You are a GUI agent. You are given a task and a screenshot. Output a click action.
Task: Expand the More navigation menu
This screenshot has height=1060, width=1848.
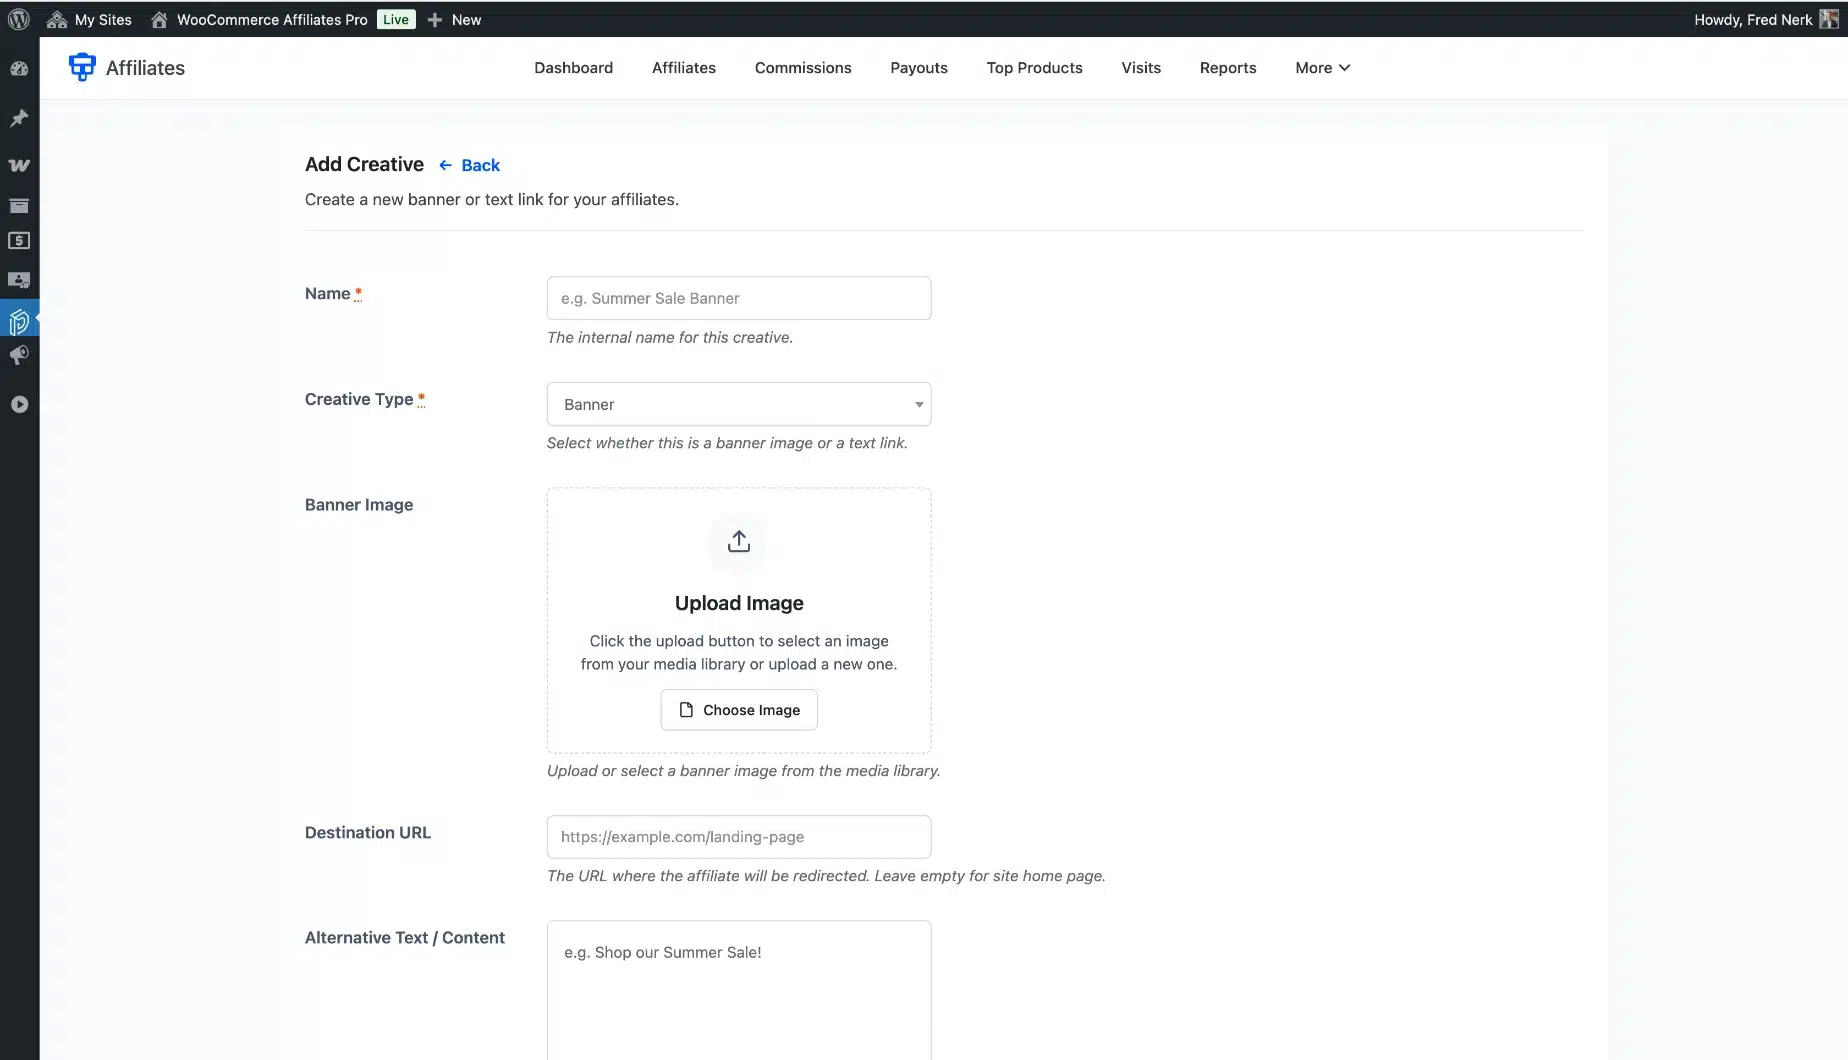pyautogui.click(x=1322, y=68)
